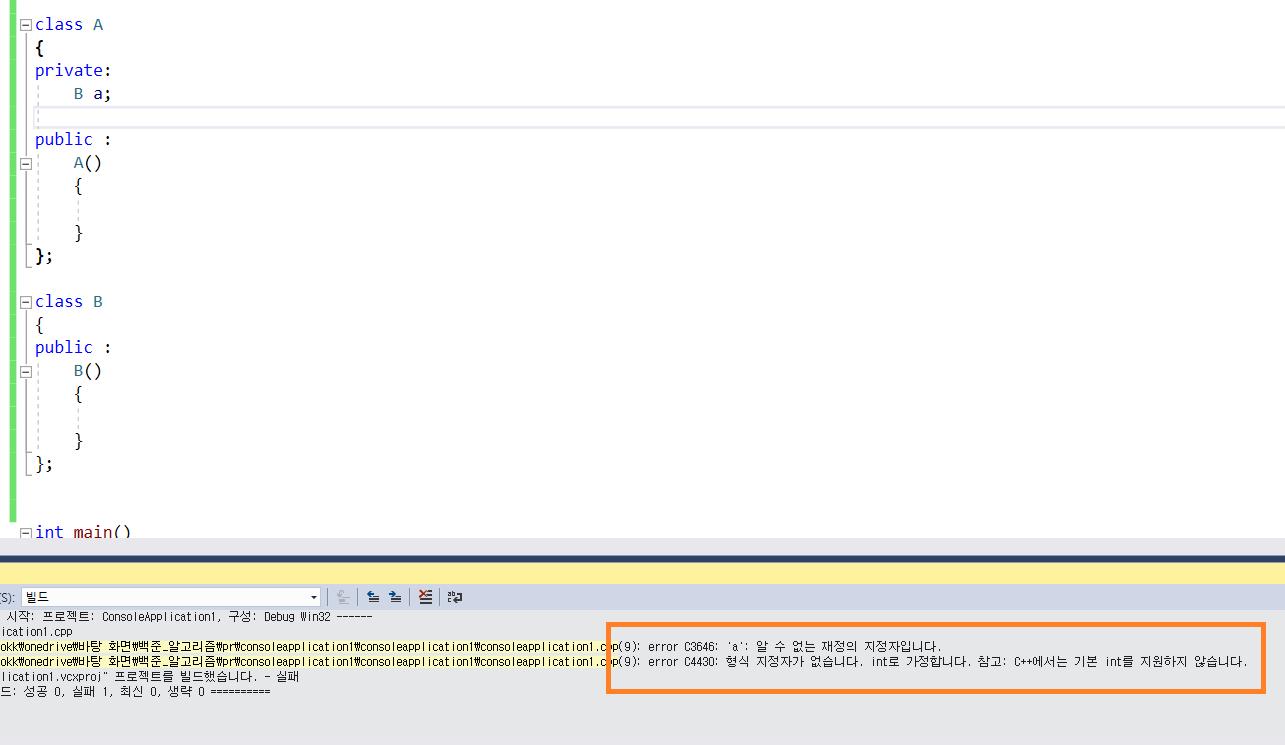Click the 'public :' keyword in class A
Screen dimensions: 1285x745
click(x=73, y=140)
